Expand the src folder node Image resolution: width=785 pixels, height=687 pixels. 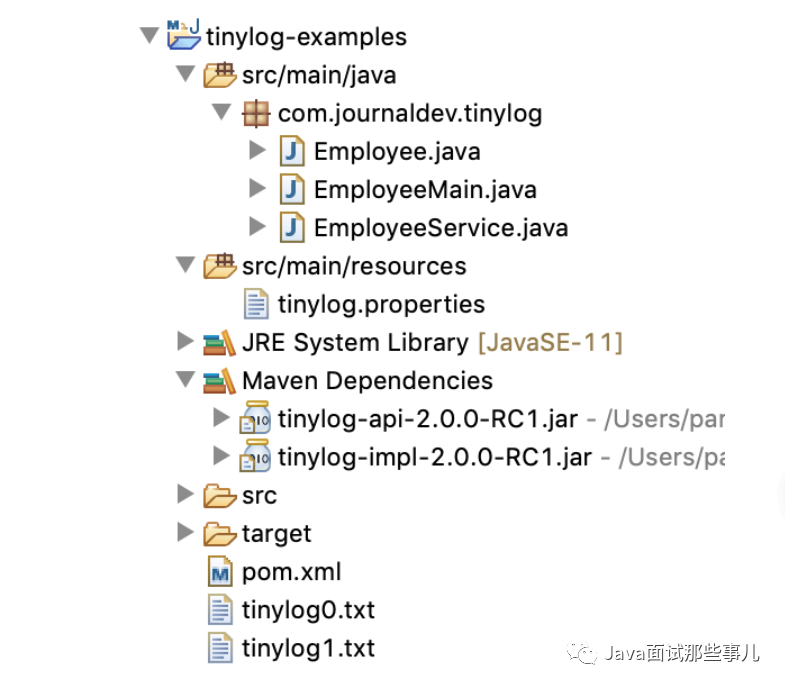pos(185,494)
